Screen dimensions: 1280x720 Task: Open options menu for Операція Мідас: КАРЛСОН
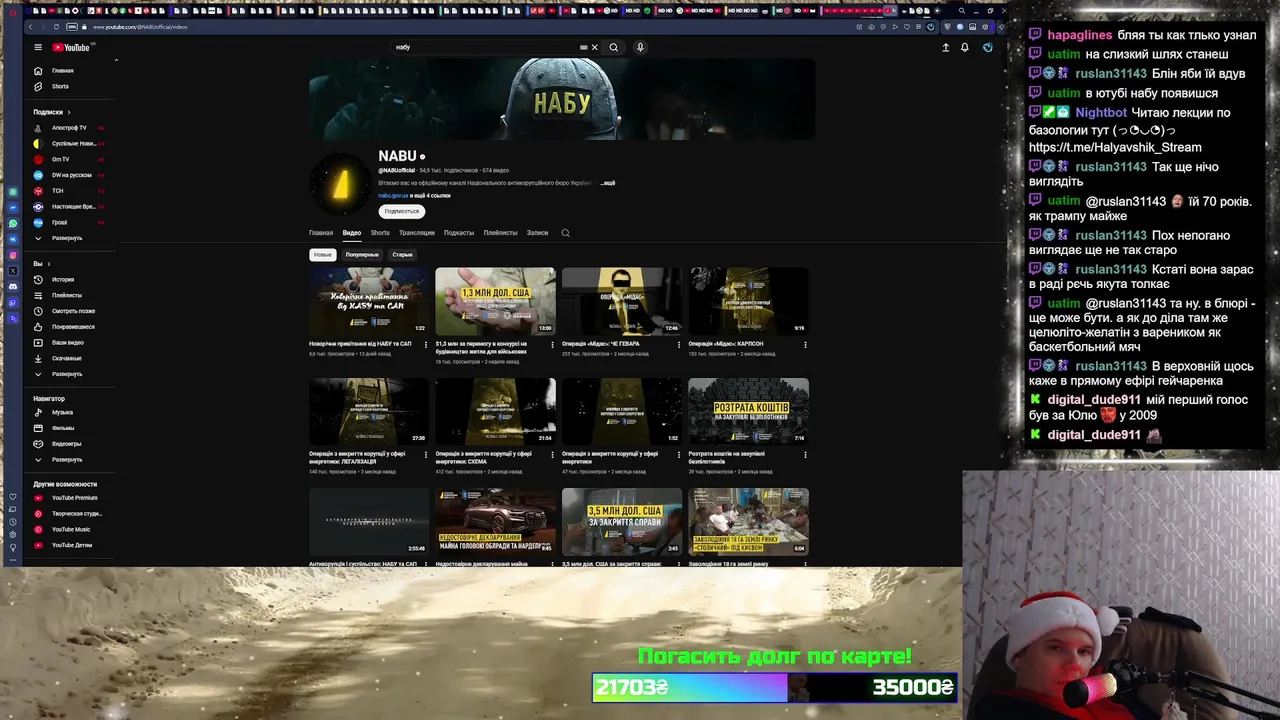[x=805, y=345]
